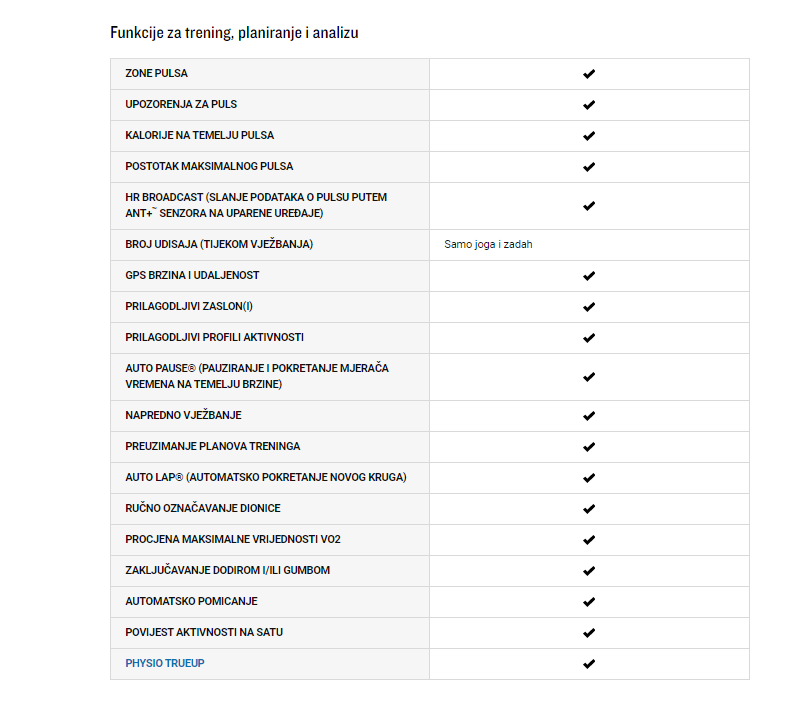
Task: Select the KALORIJE NA TEMELJU PULSA checkmark
Action: 589,136
